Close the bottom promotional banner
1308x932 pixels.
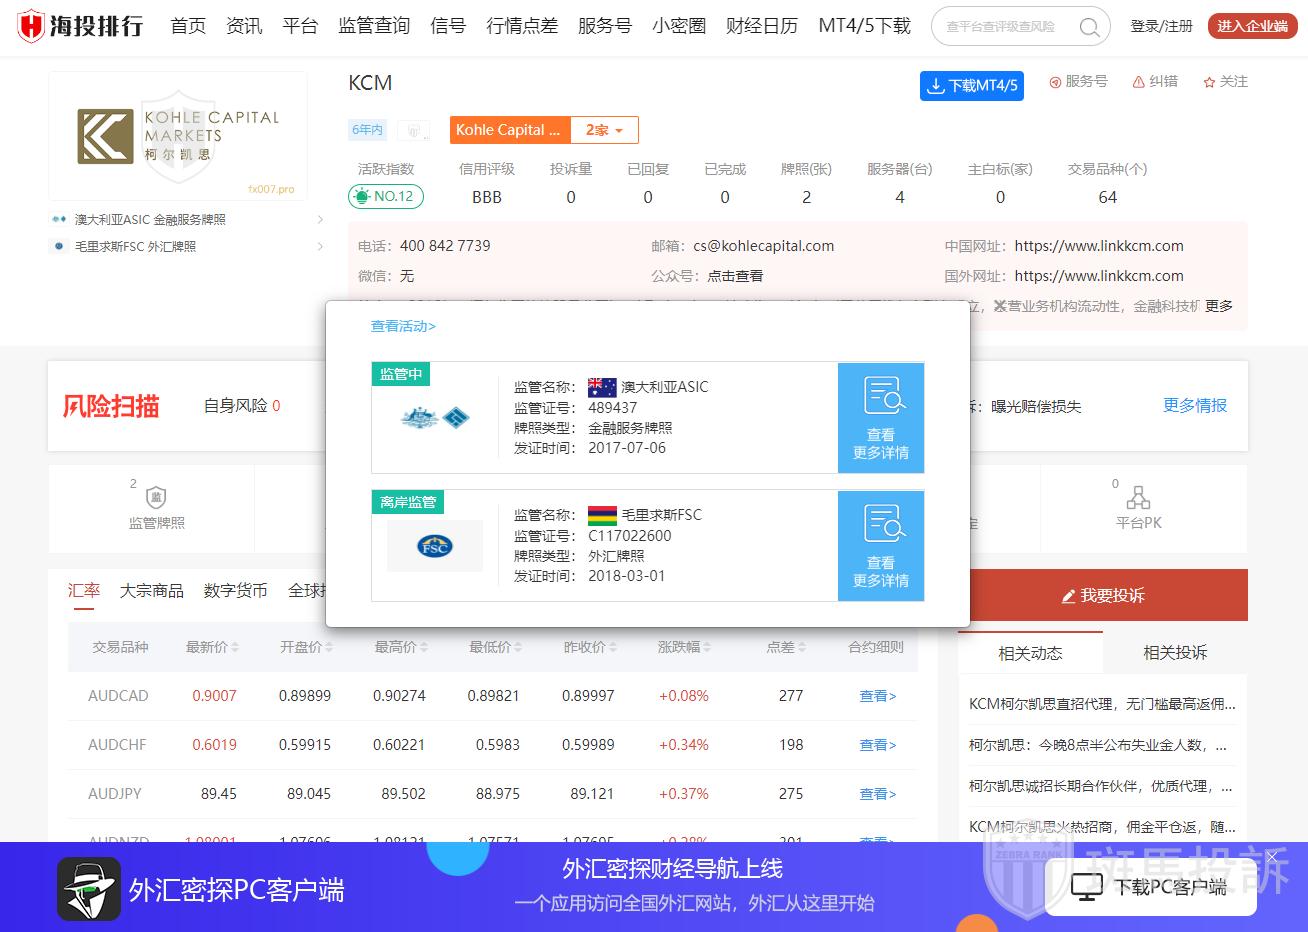click(1271, 857)
